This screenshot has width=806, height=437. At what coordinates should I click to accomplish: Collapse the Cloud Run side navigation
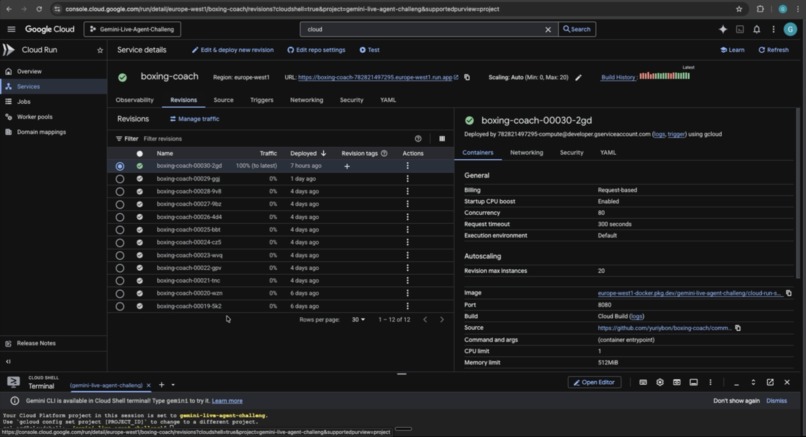8,361
